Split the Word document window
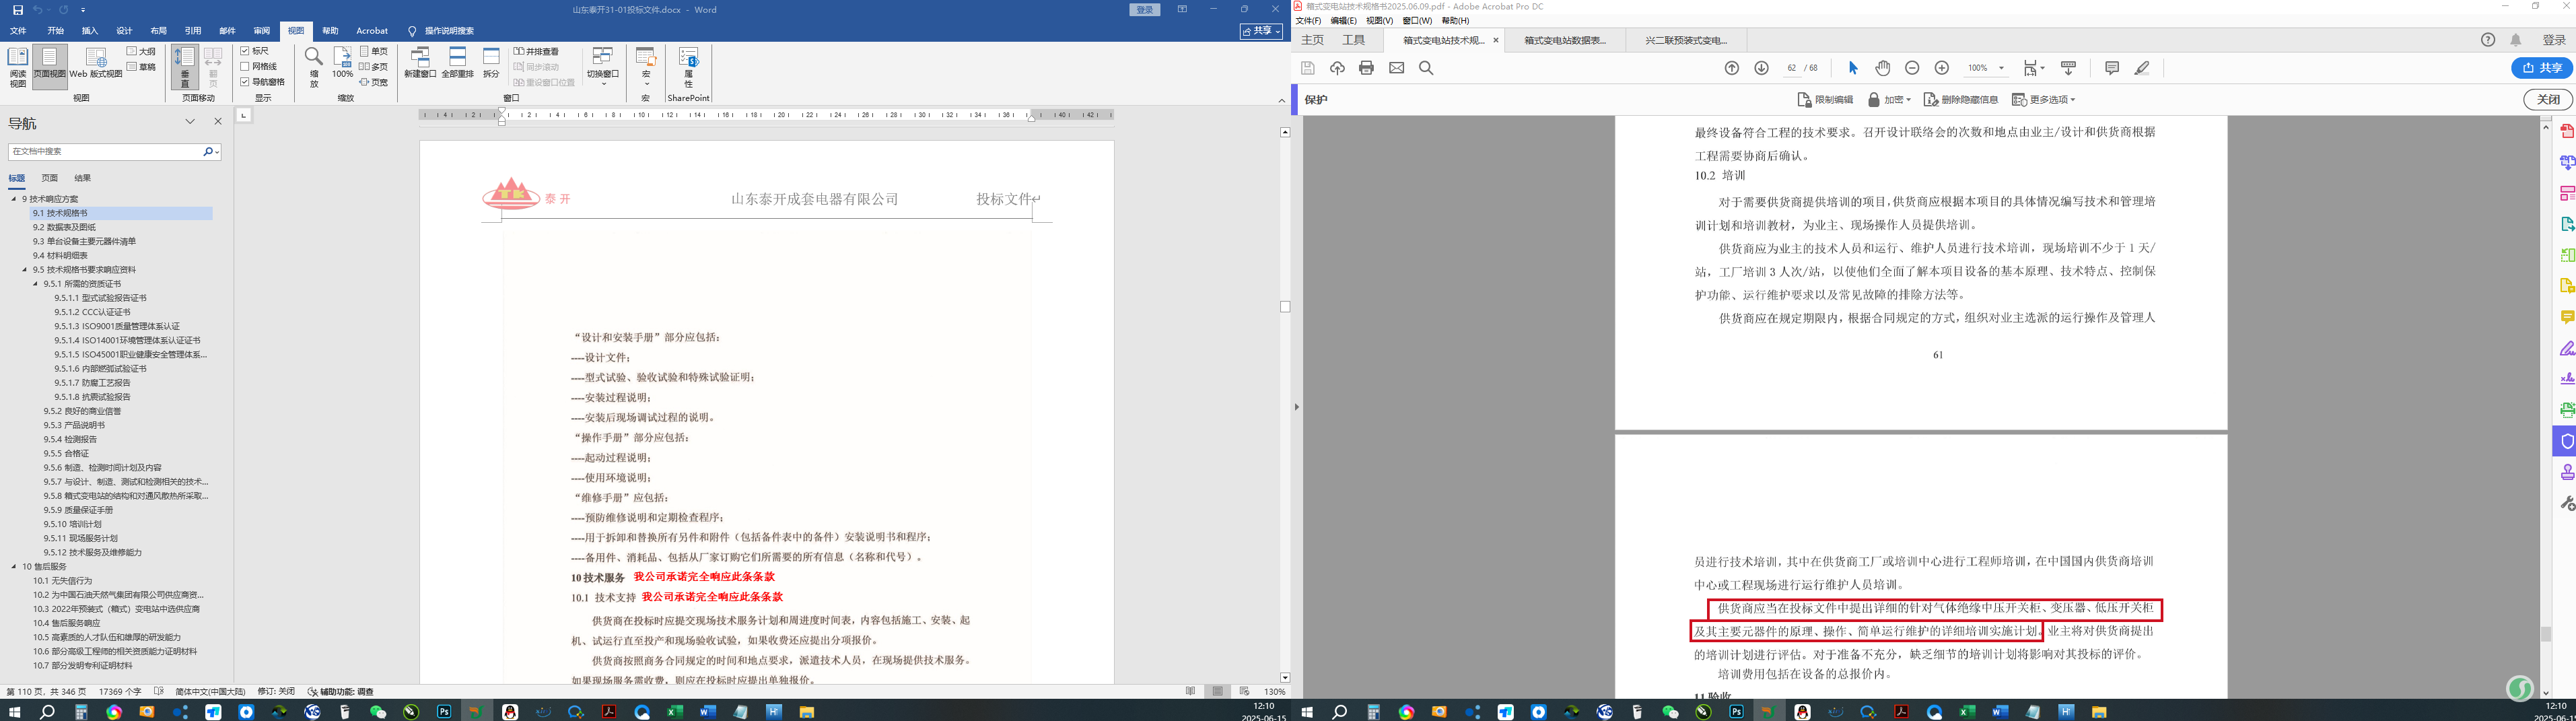This screenshot has width=2576, height=721. [x=491, y=63]
